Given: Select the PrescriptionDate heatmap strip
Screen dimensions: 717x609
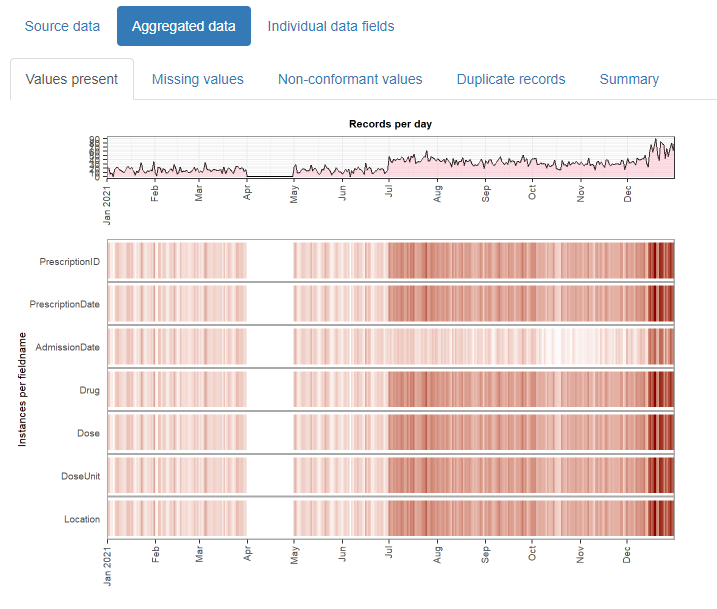Looking at the screenshot, I should 391,304.
